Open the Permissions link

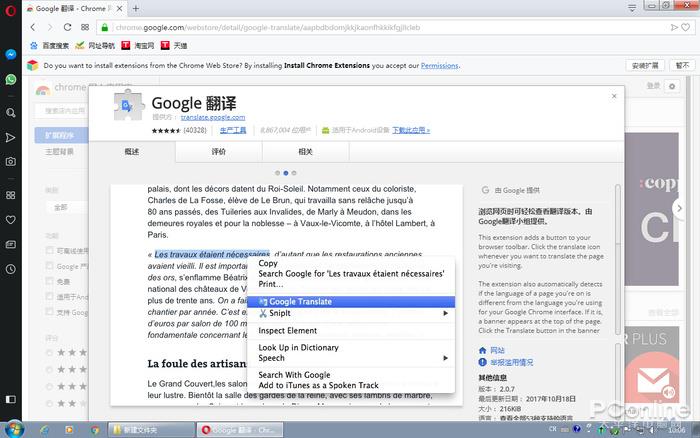coord(439,65)
